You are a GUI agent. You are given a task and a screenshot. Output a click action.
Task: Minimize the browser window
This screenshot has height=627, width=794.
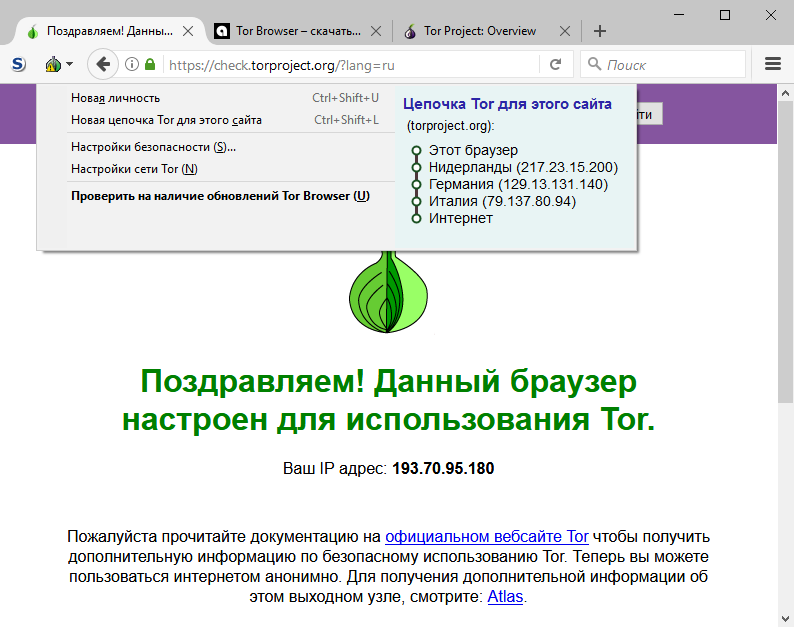tap(679, 15)
